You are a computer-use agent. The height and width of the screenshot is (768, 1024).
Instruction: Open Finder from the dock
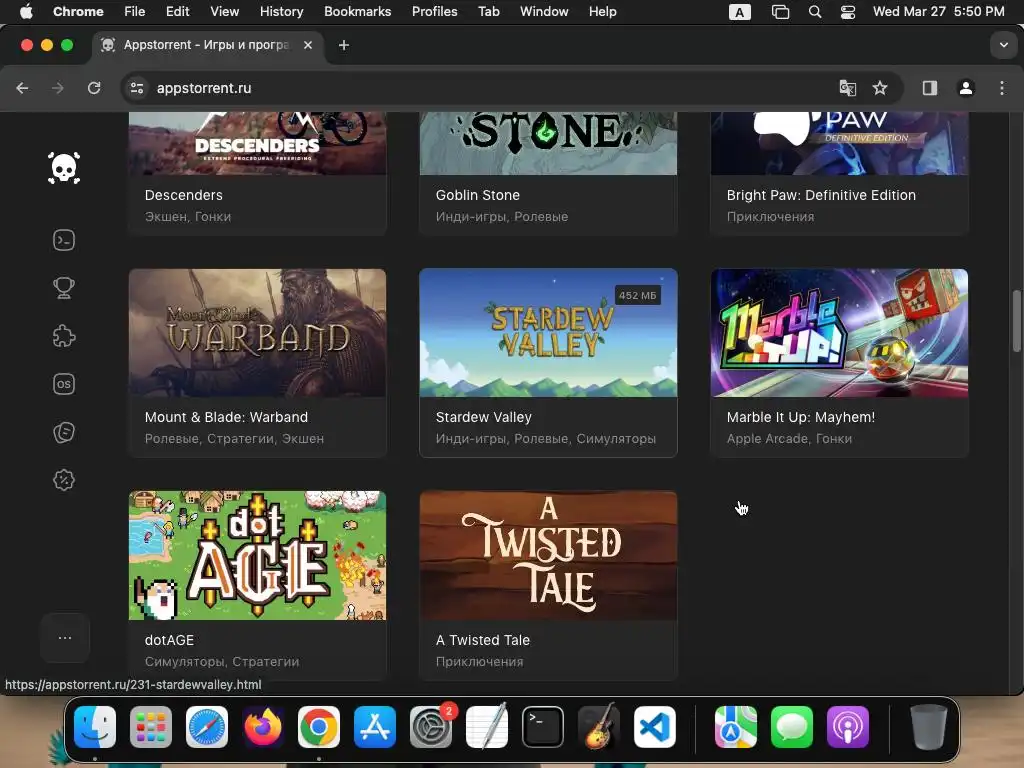pos(95,727)
